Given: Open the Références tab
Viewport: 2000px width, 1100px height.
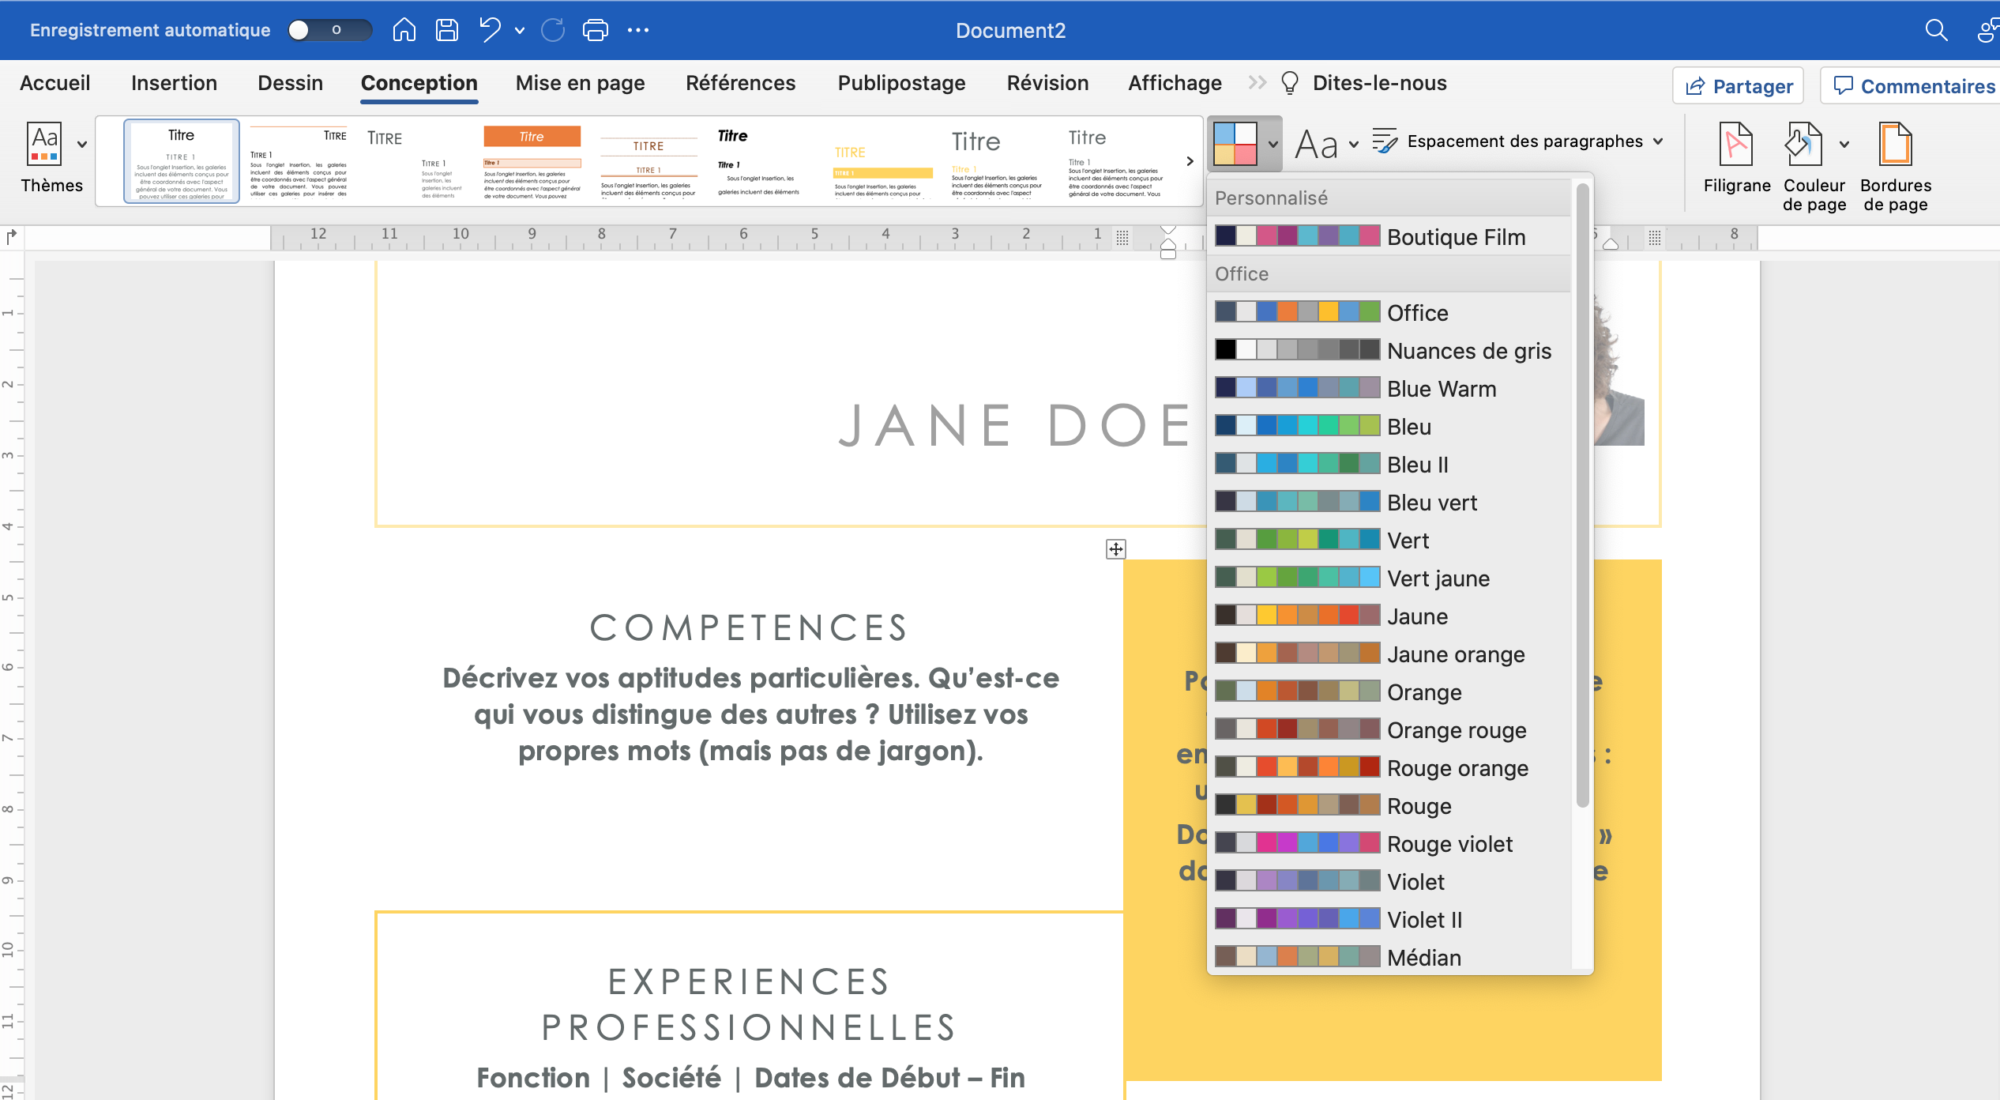Looking at the screenshot, I should tap(741, 83).
